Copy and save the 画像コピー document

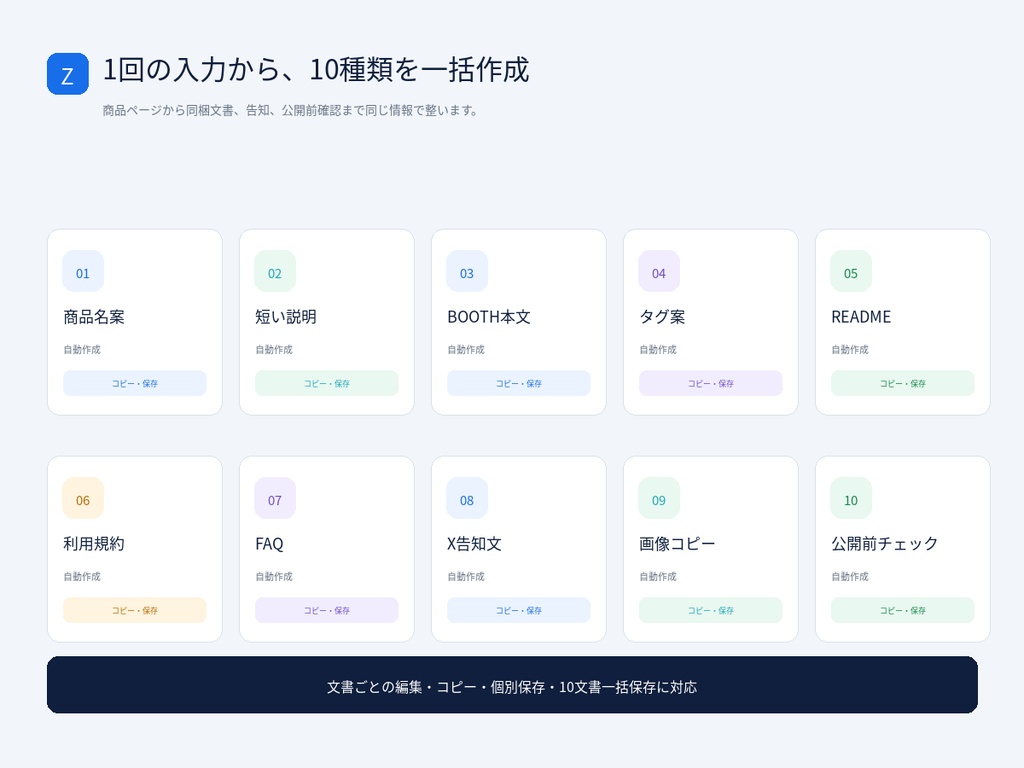[711, 611]
